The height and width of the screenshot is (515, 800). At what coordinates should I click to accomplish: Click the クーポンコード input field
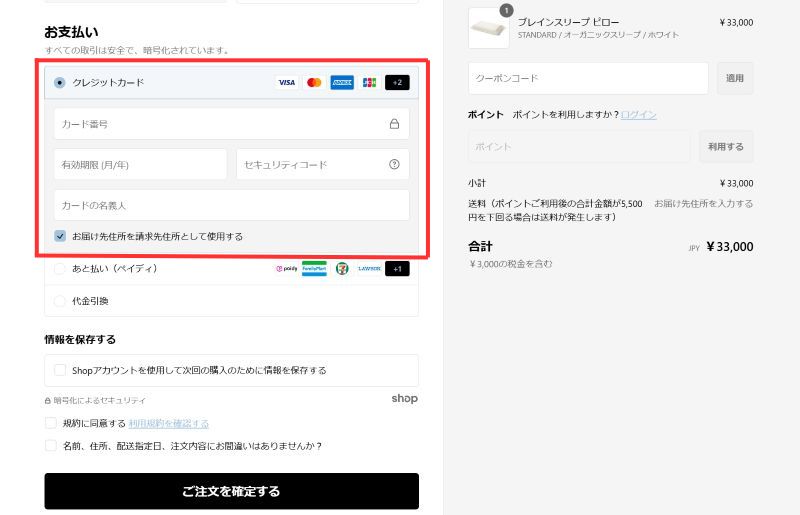pyautogui.click(x=588, y=78)
